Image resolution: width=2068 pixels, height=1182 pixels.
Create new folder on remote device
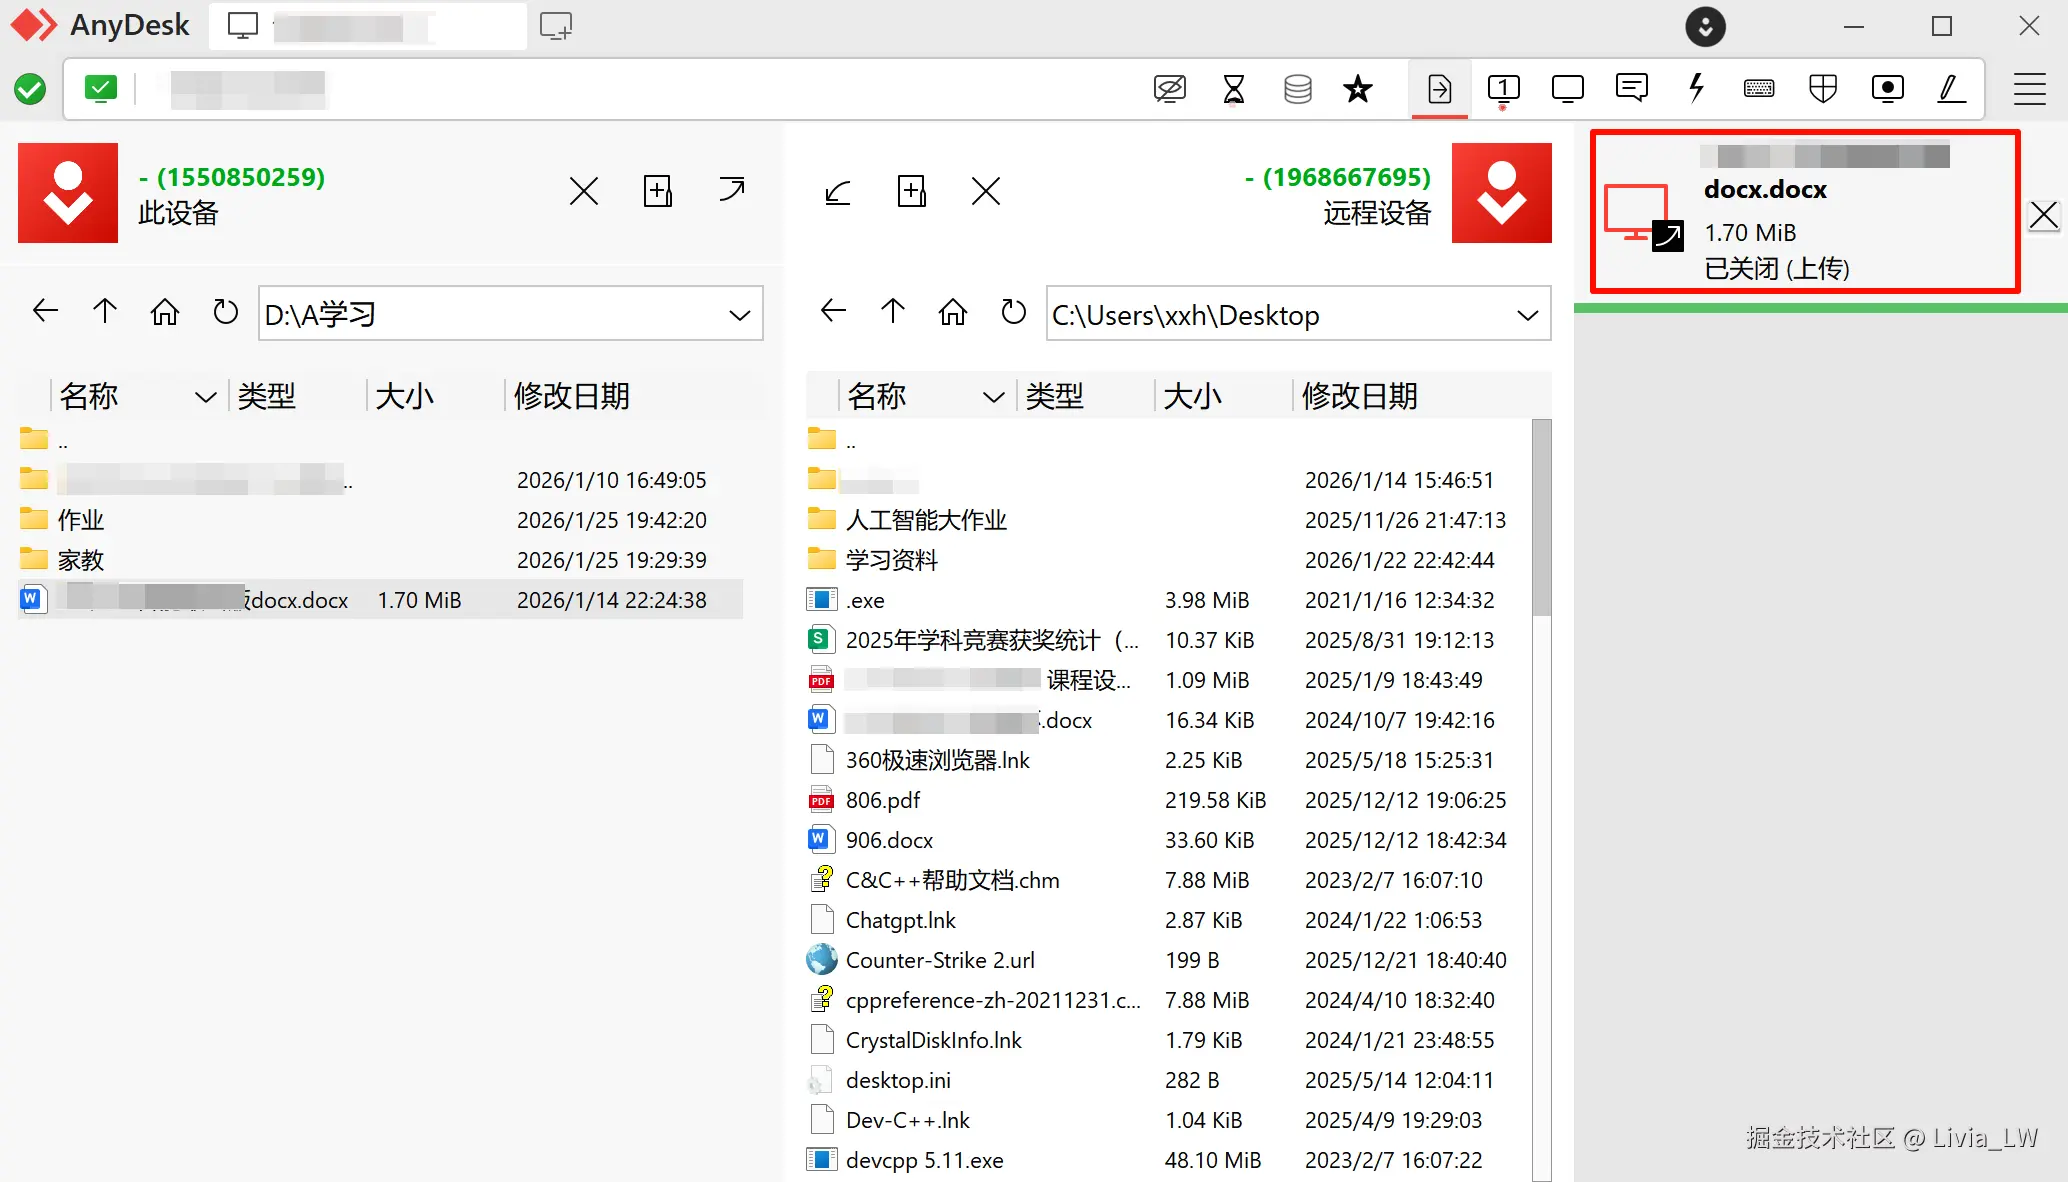pyautogui.click(x=911, y=191)
